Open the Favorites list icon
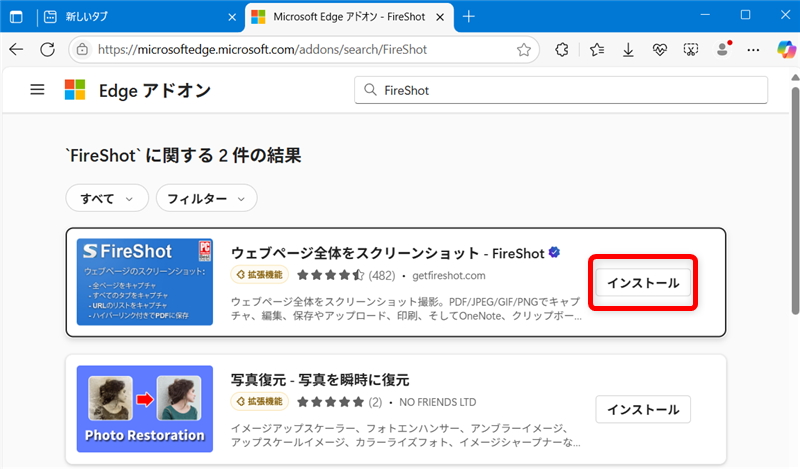The width and height of the screenshot is (800, 469). (597, 49)
